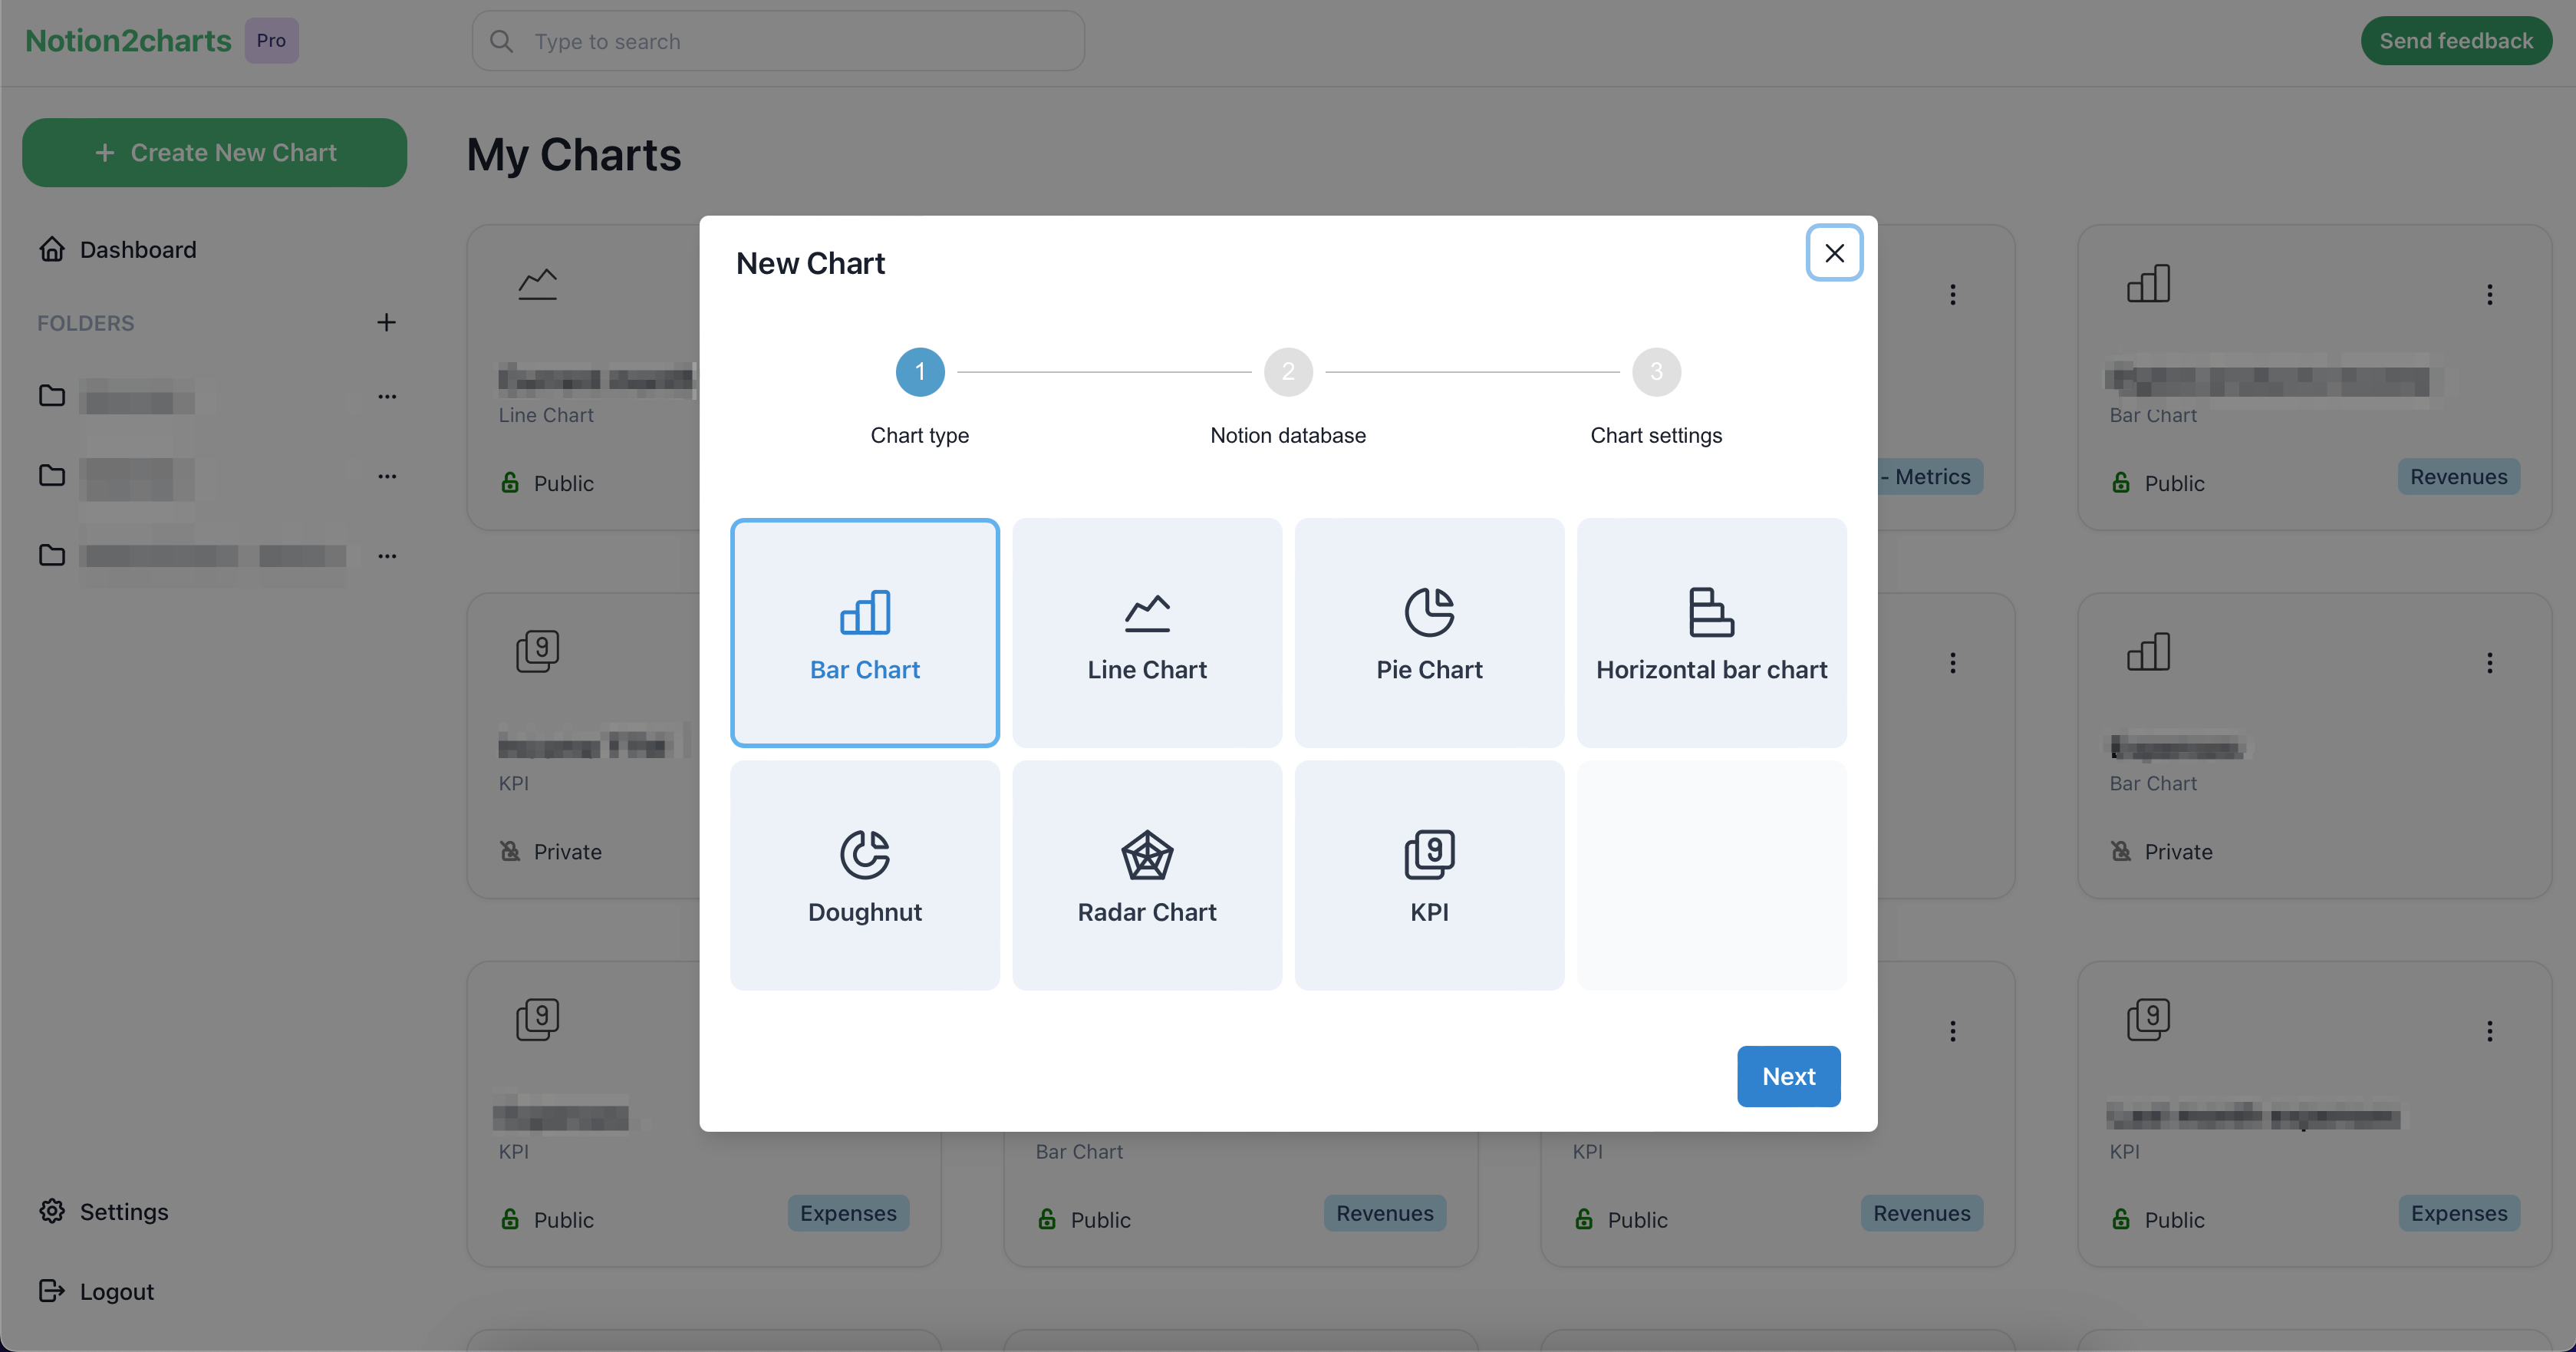Open options menu for second folder

(386, 477)
